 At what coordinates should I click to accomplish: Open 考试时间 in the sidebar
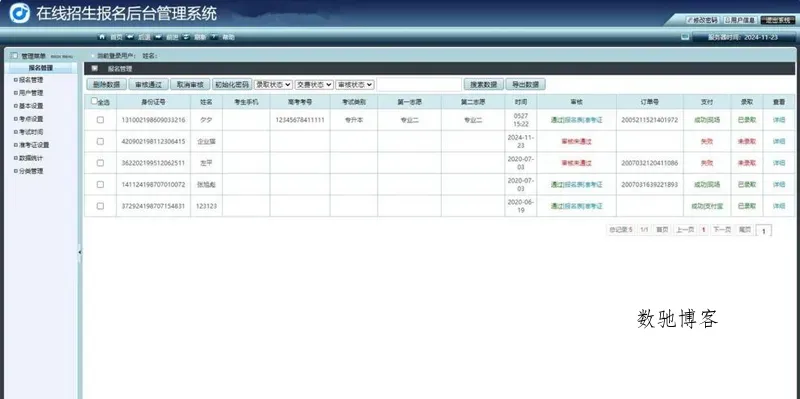click(x=31, y=132)
